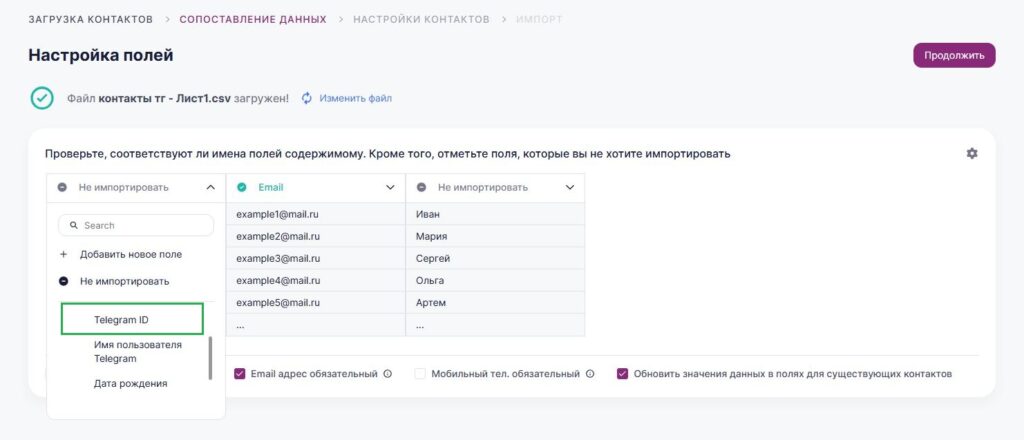Image resolution: width=1024 pixels, height=440 pixels.
Task: Click cell example4@mail.ru
Action: [315, 280]
